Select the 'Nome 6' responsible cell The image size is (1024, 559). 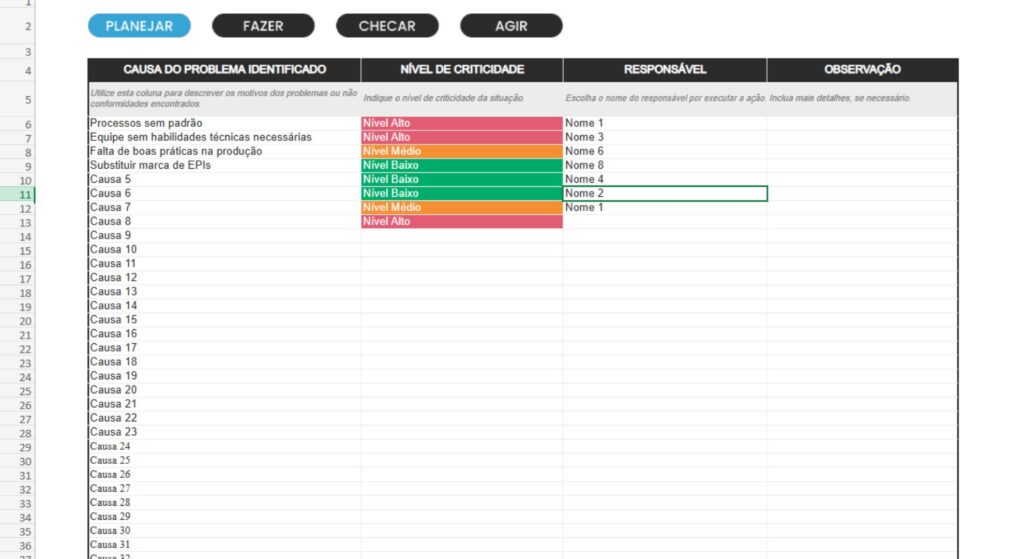click(664, 151)
